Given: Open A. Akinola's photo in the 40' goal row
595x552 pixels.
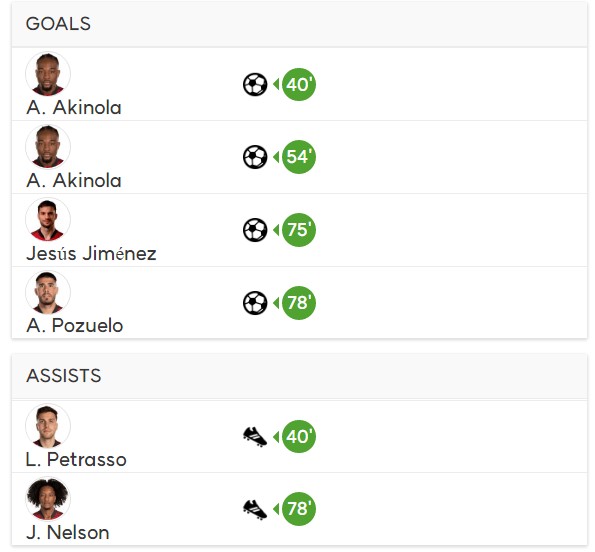Looking at the screenshot, I should pos(48,74).
